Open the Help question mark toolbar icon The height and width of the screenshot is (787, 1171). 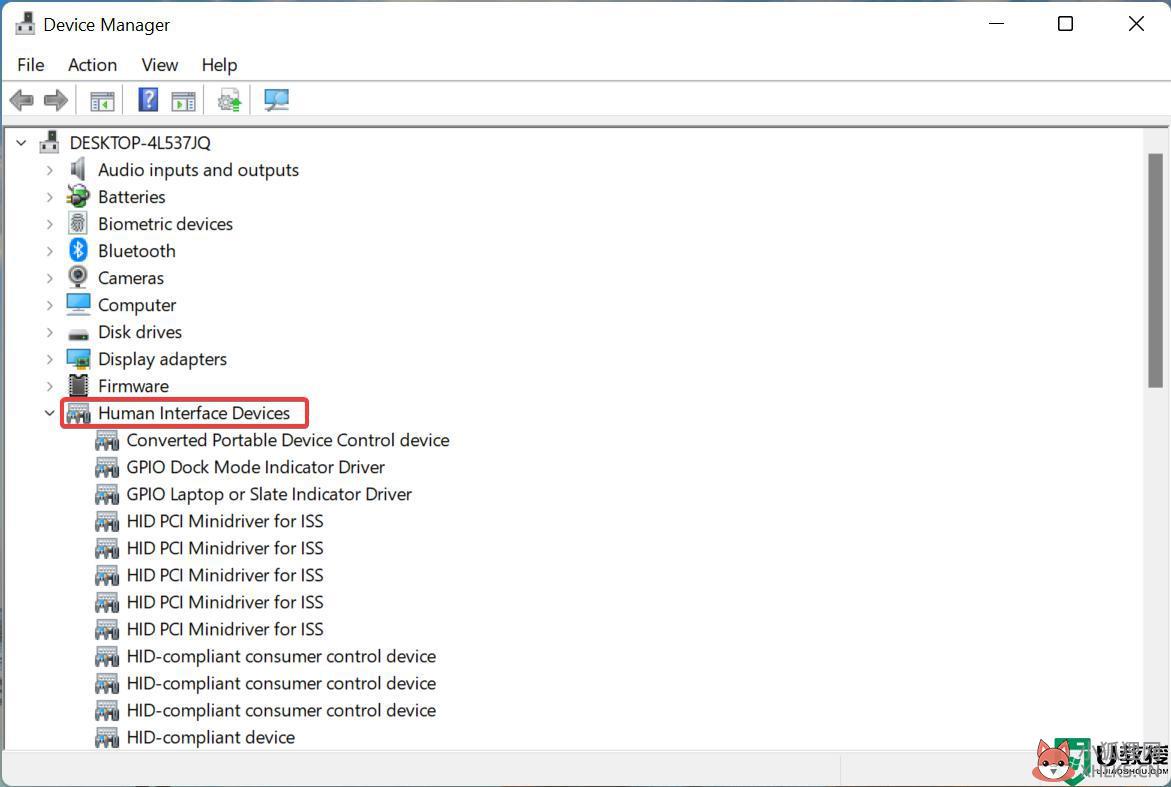[148, 99]
